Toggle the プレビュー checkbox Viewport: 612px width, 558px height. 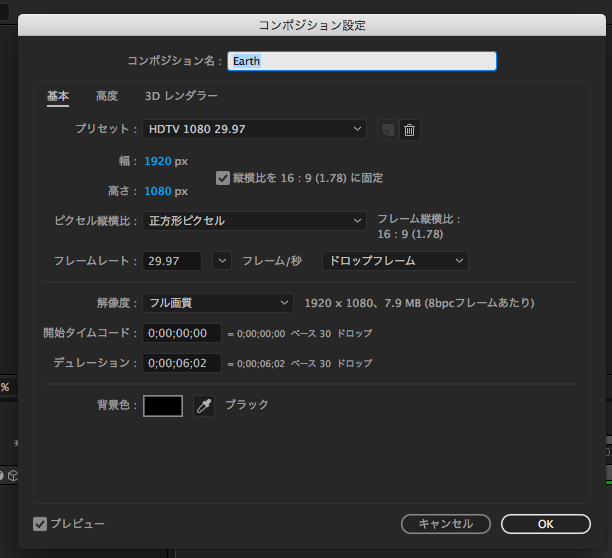click(40, 524)
